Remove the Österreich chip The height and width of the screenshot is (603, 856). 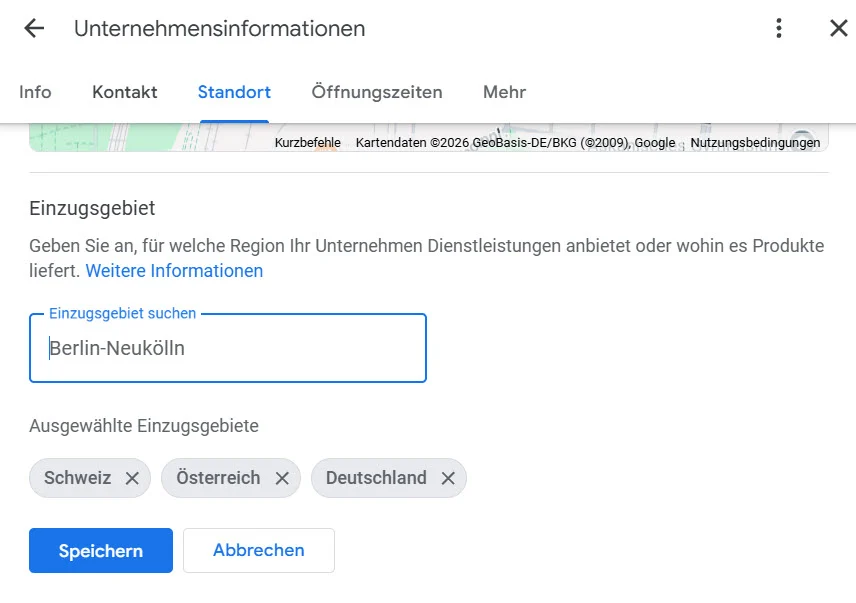[x=281, y=478]
